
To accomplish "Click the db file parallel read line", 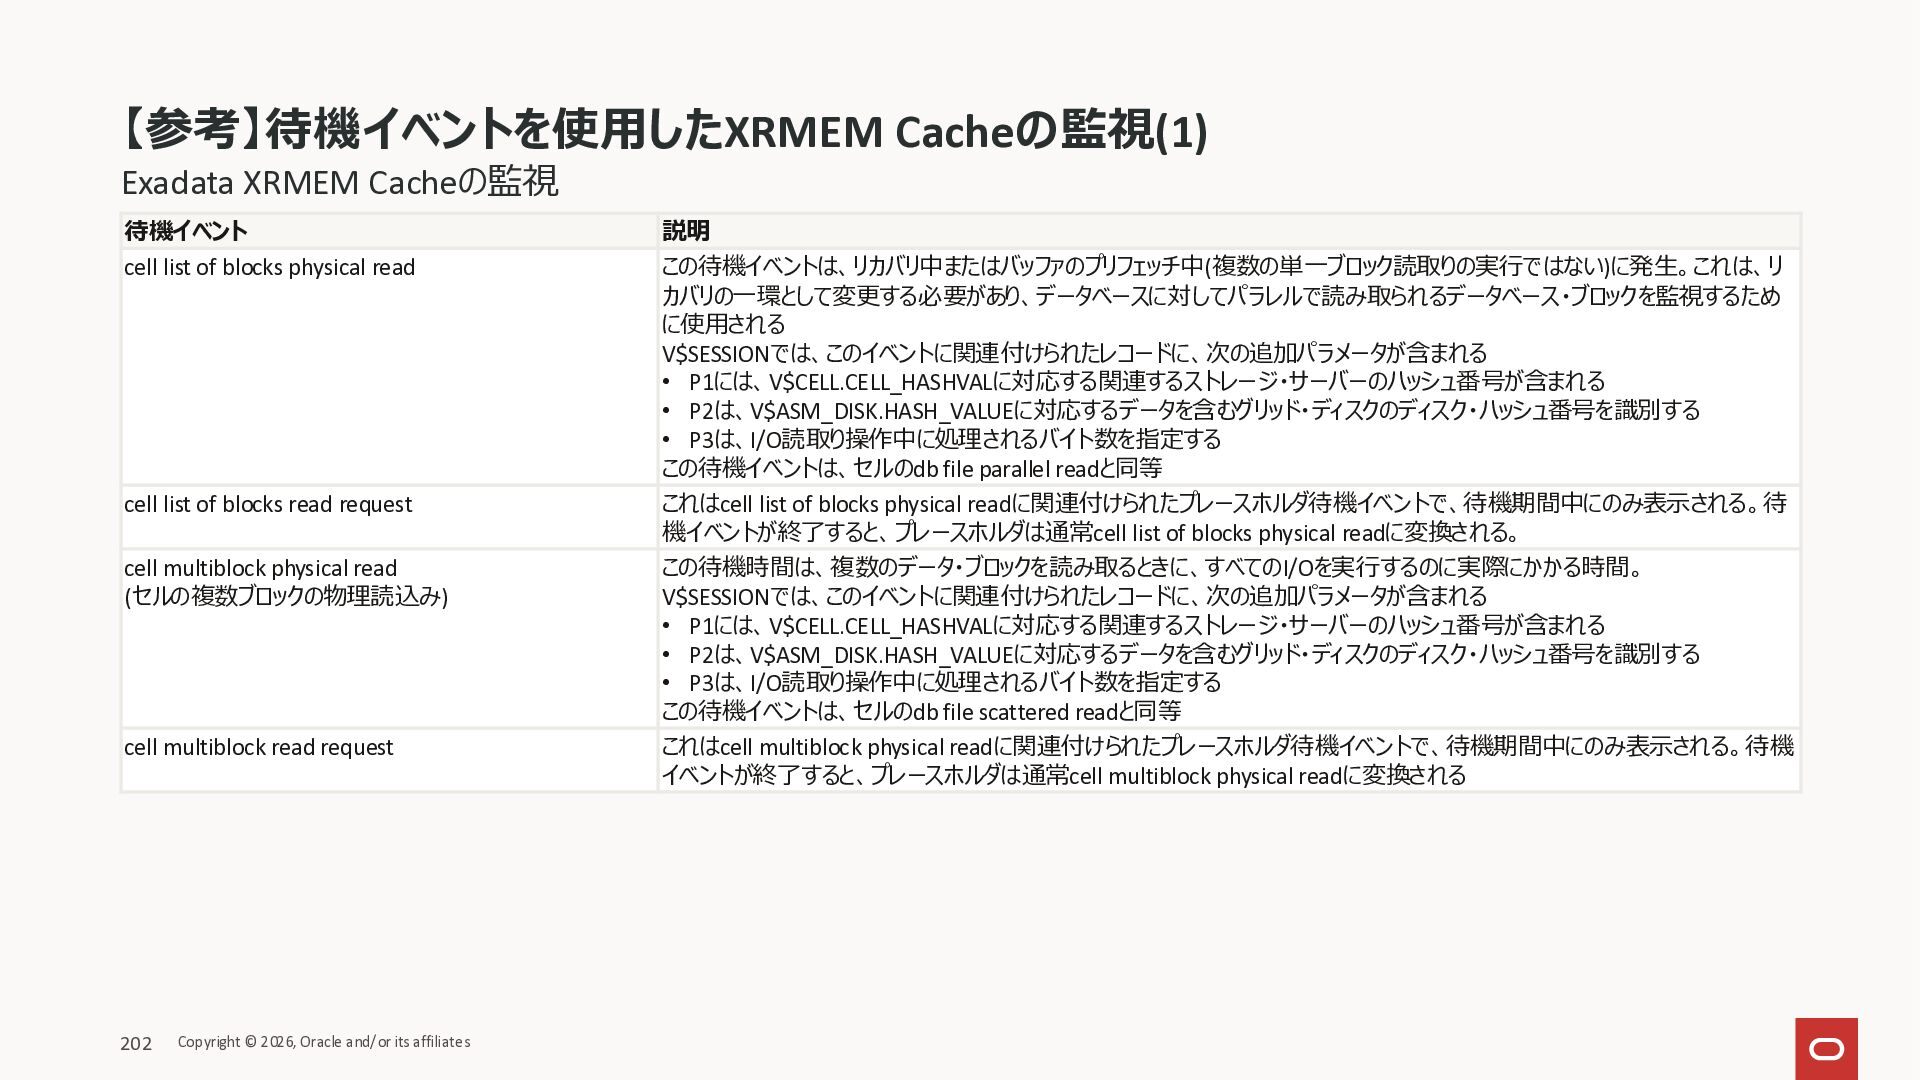I will (x=911, y=468).
